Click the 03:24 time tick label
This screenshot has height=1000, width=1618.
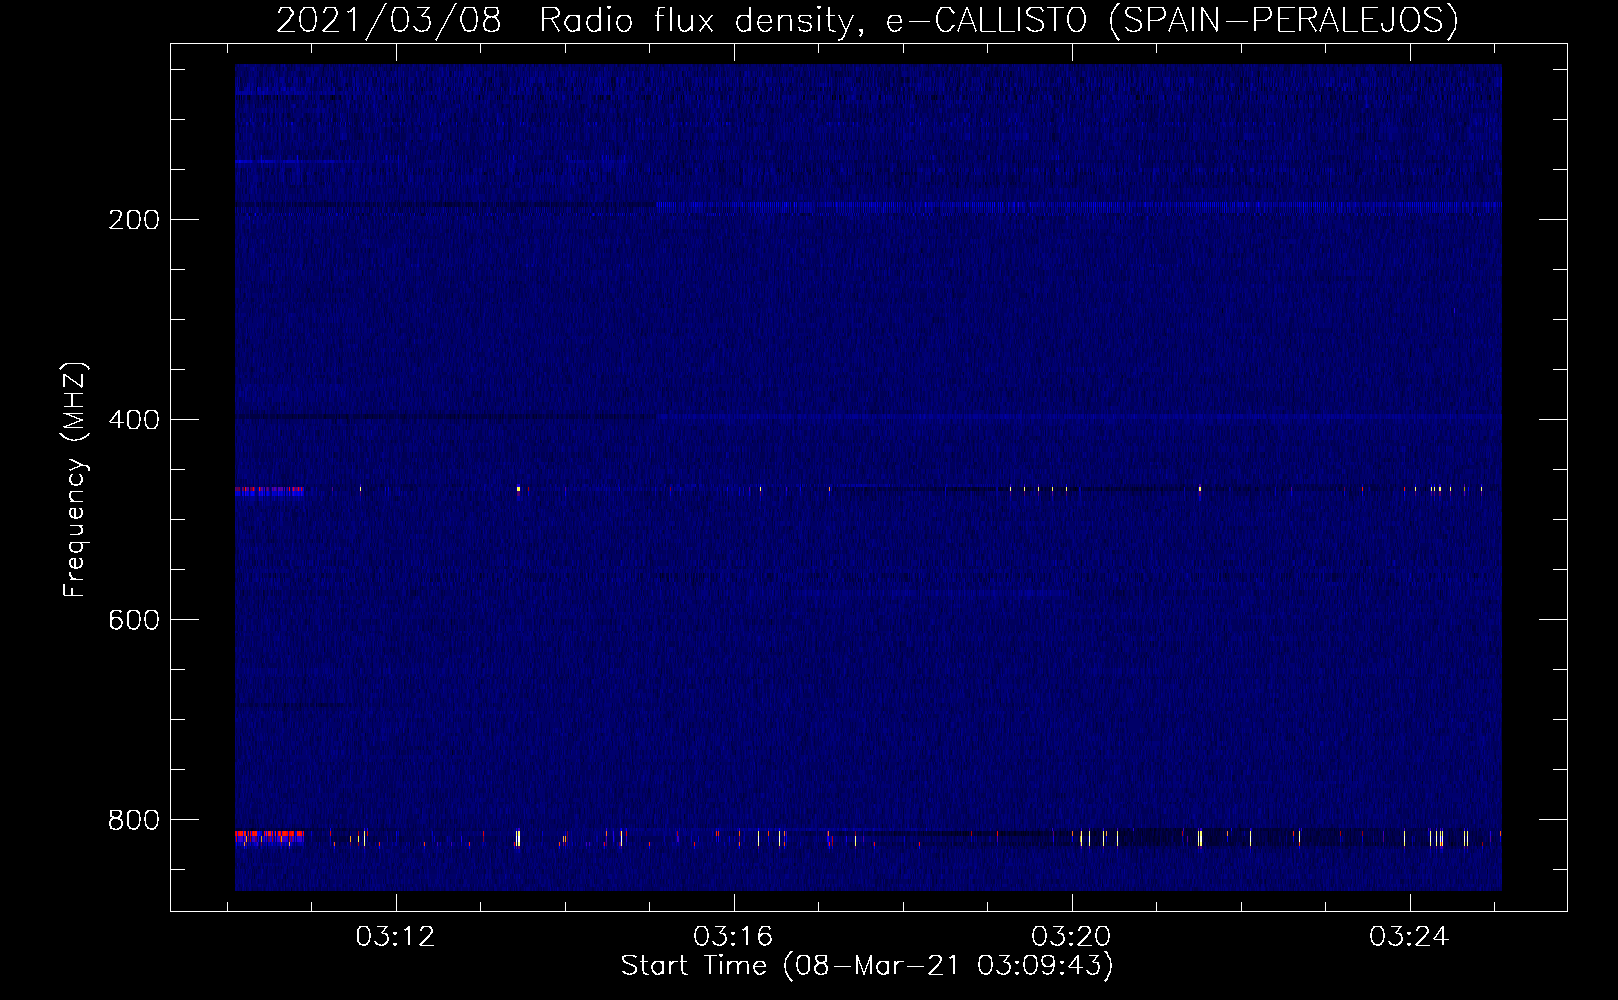pos(1410,937)
